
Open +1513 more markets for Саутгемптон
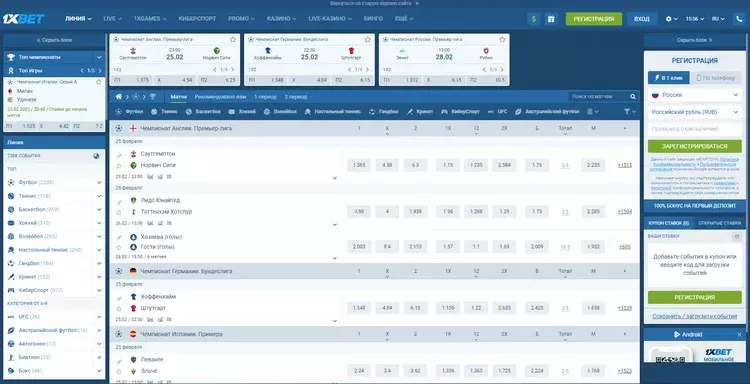pyautogui.click(x=625, y=165)
